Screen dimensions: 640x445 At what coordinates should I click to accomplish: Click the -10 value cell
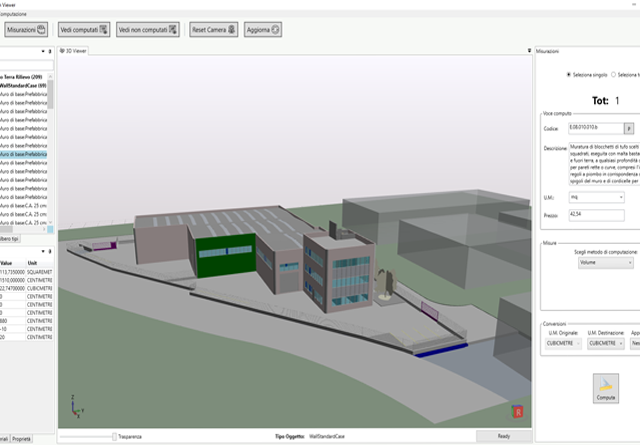pyautogui.click(x=13, y=329)
